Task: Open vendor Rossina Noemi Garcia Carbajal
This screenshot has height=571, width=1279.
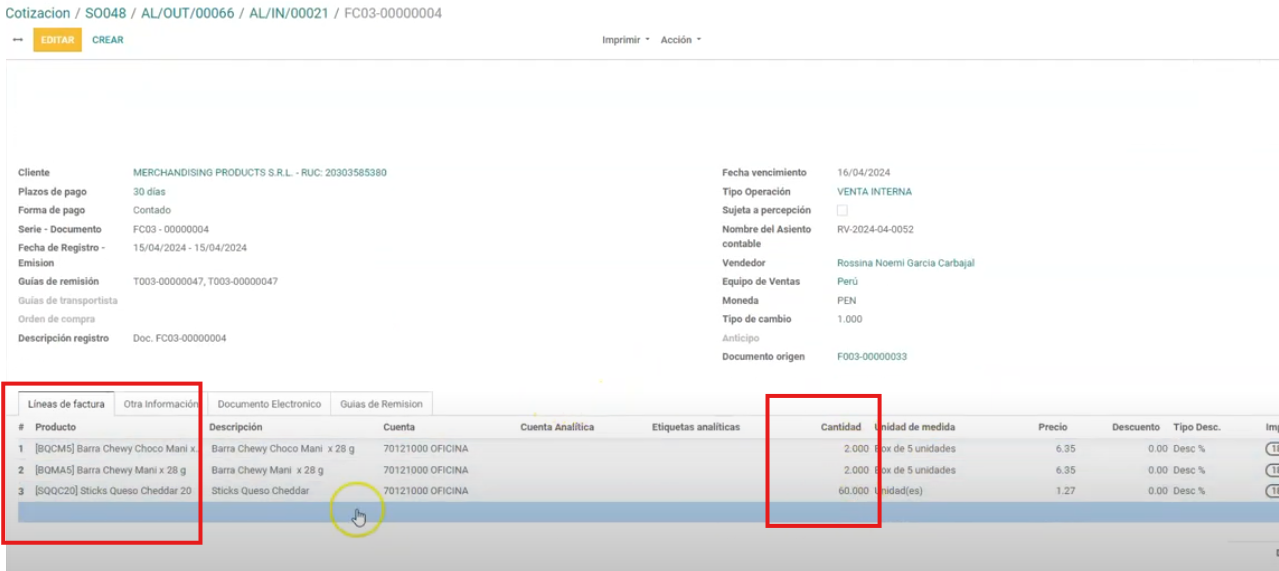Action: click(x=905, y=263)
